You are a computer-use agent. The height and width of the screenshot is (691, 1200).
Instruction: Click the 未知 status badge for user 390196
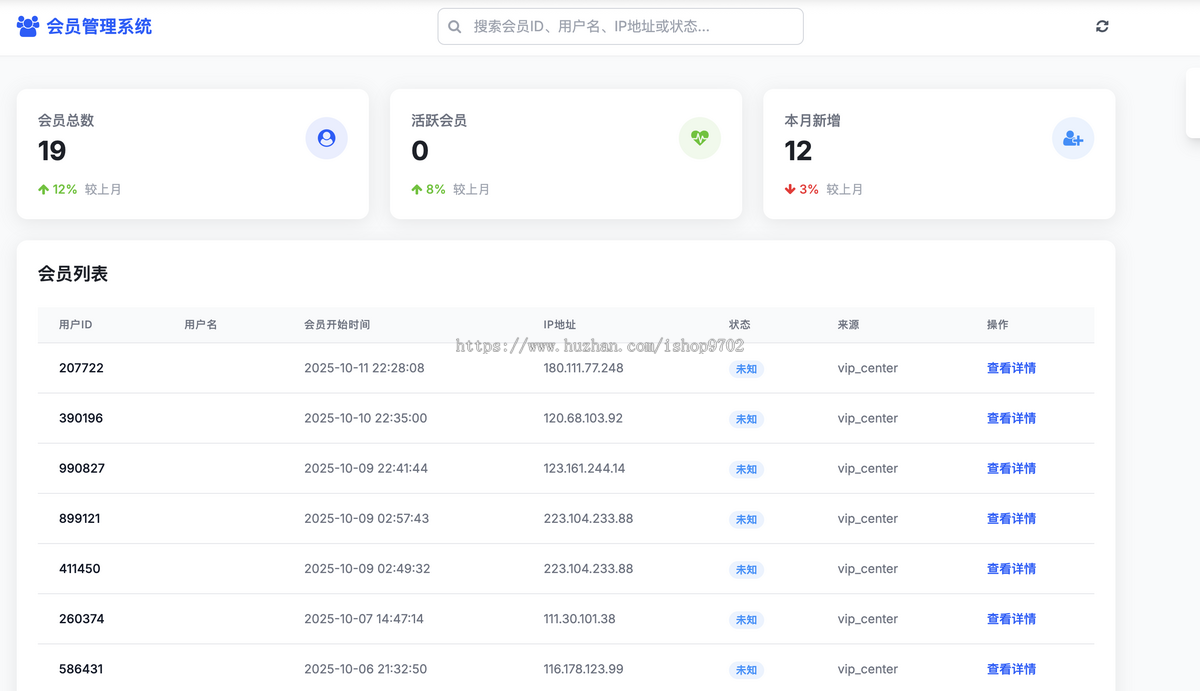click(x=746, y=419)
